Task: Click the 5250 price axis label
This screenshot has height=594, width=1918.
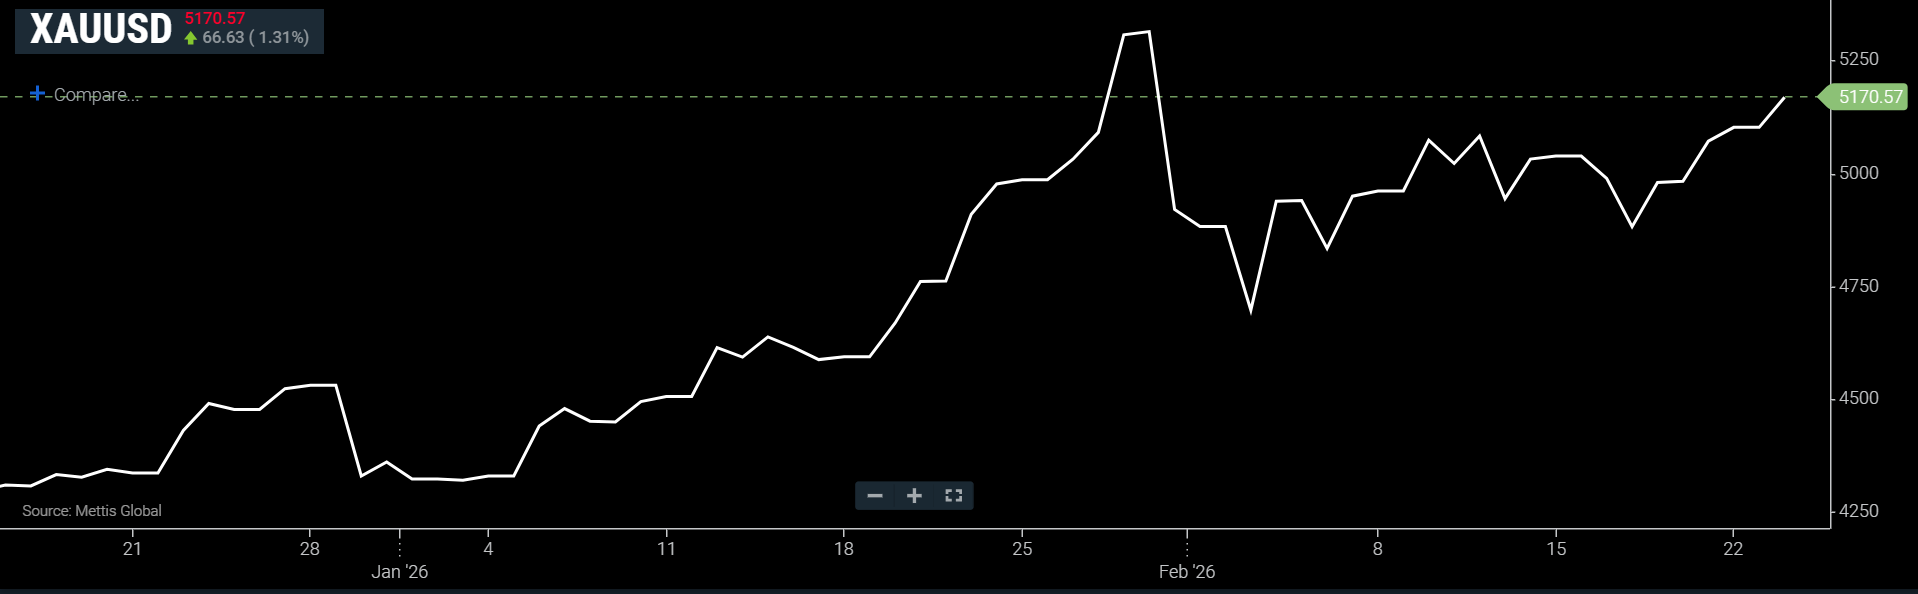Action: [x=1859, y=59]
